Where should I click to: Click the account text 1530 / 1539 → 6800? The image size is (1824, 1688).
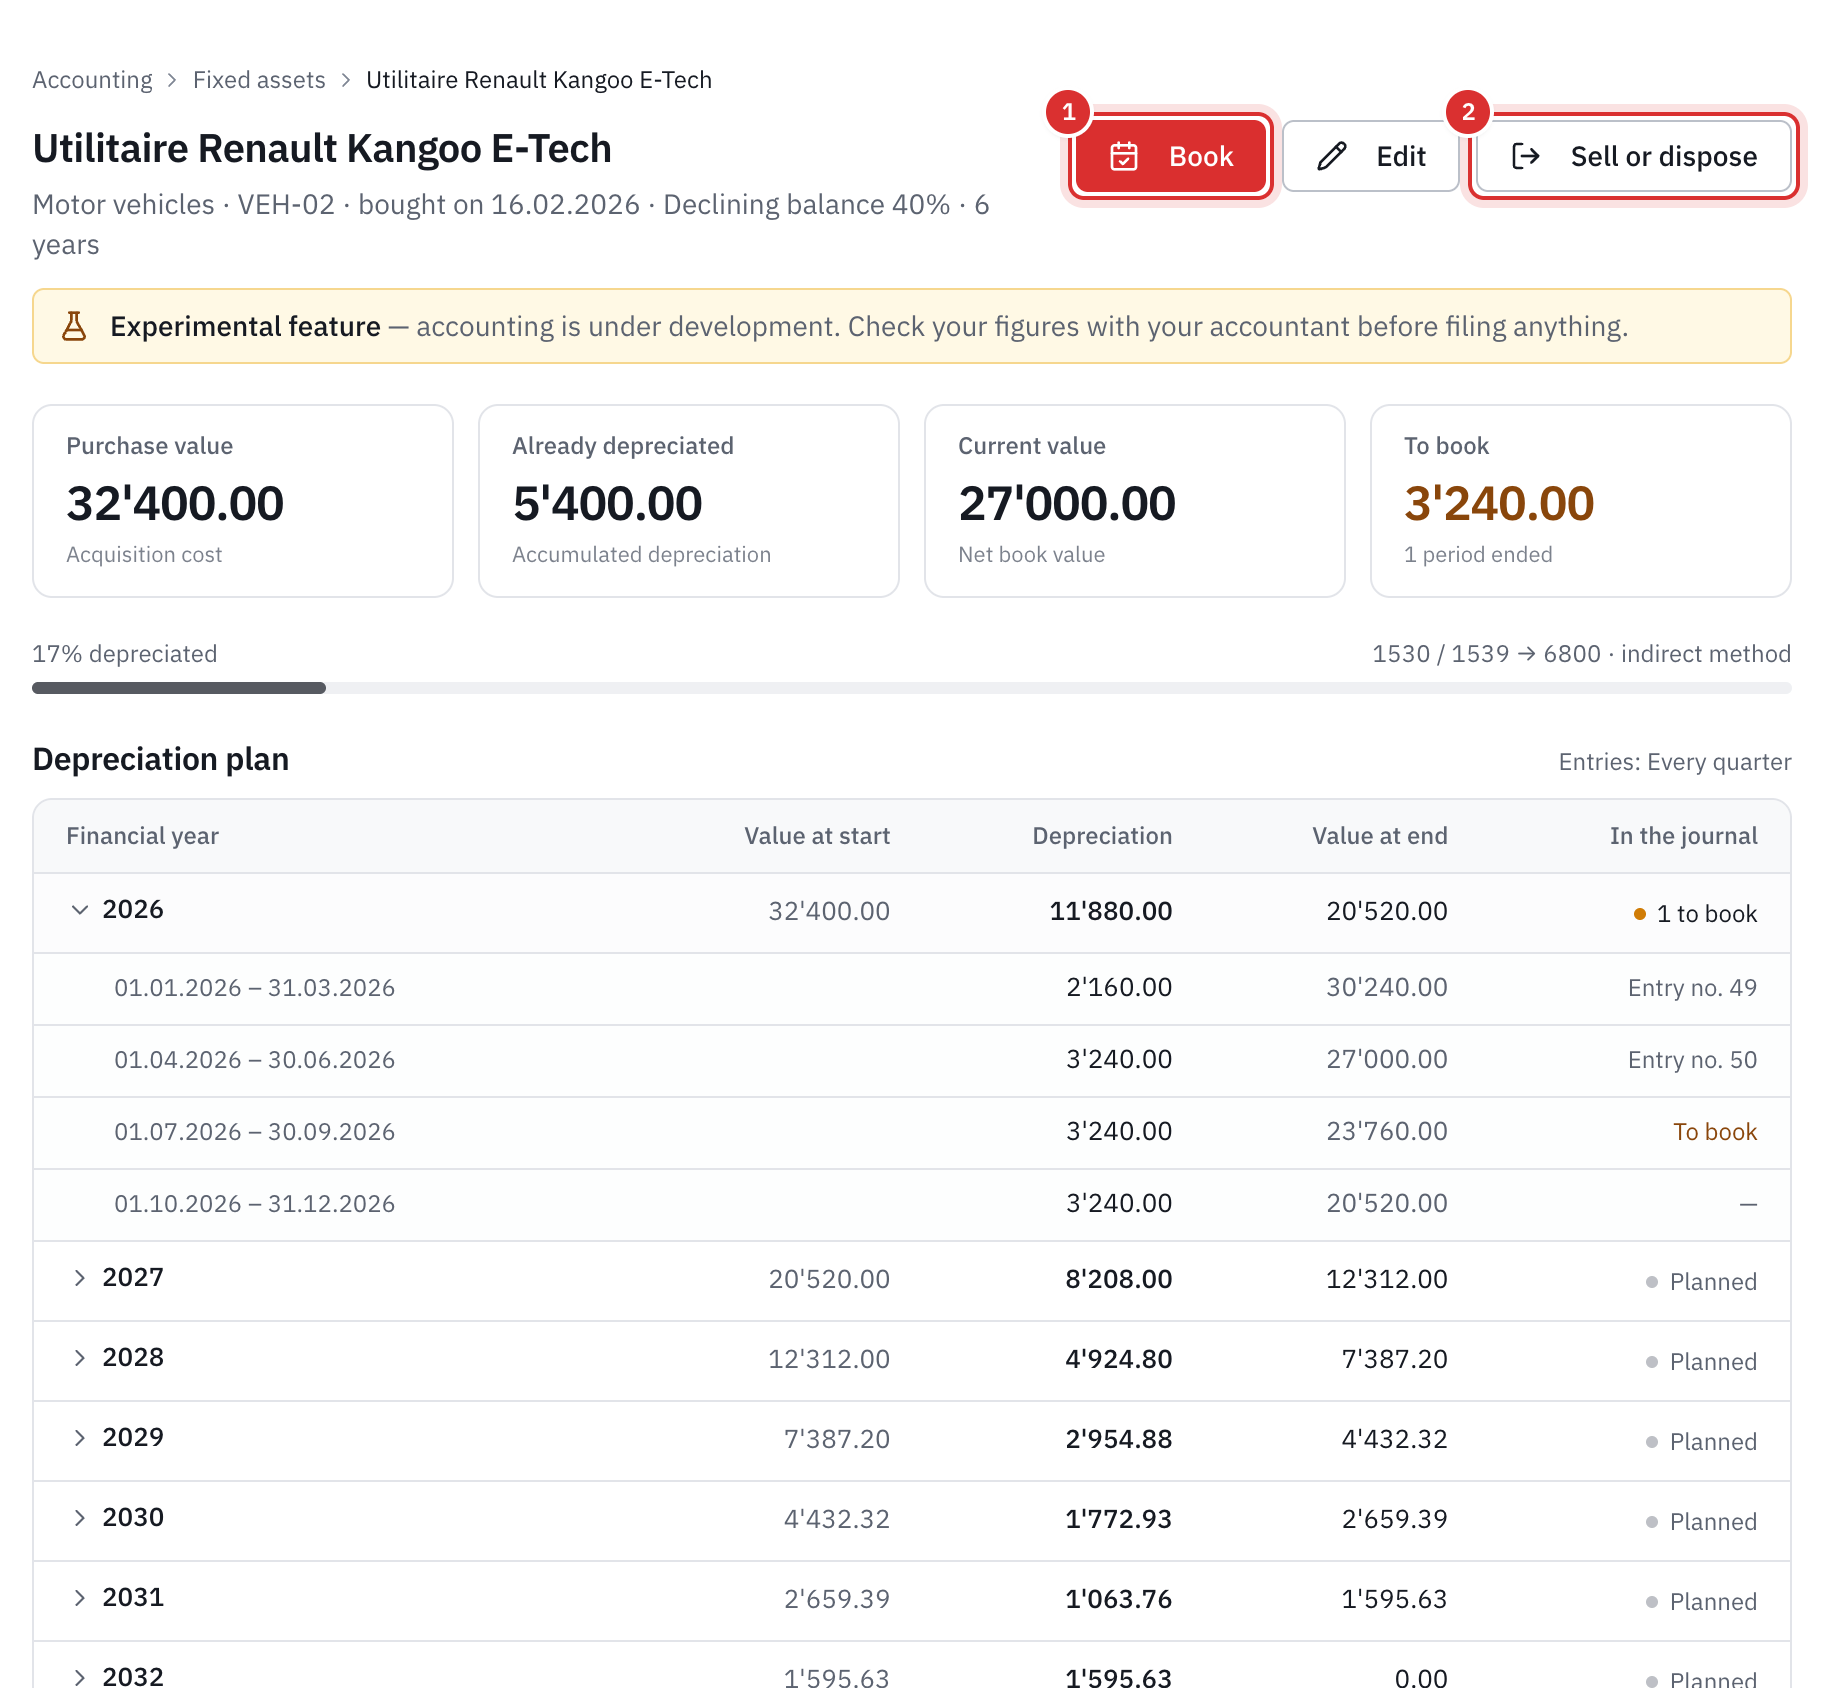pyautogui.click(x=1486, y=654)
